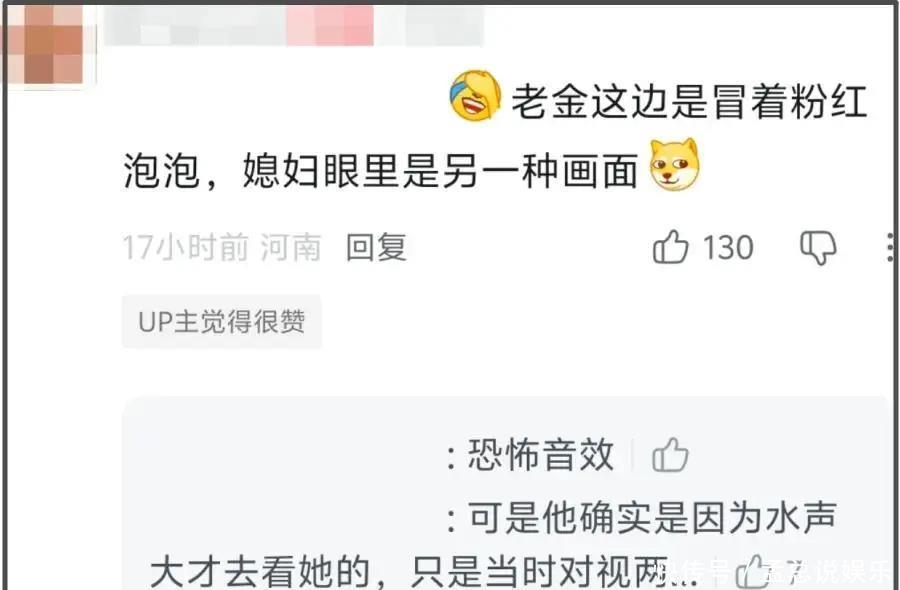The image size is (900, 590).
Task: Click the laughing-crying emoji in the comment
Action: pyautogui.click(x=475, y=96)
